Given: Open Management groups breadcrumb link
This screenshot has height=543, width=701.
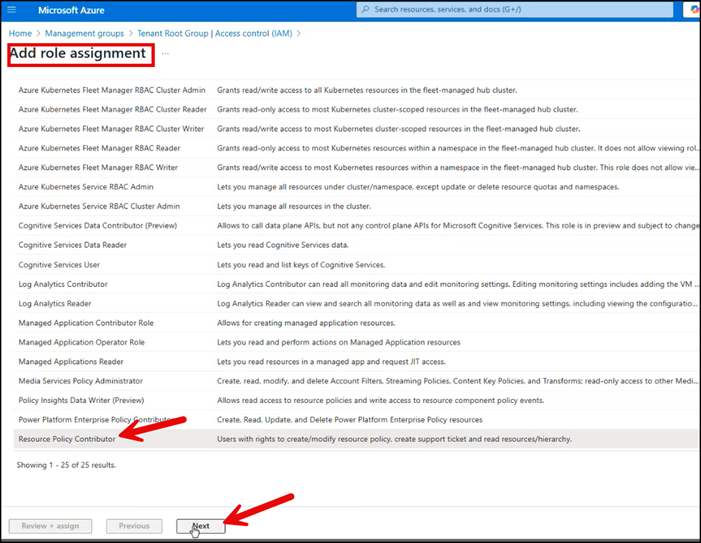Looking at the screenshot, I should 84,34.
